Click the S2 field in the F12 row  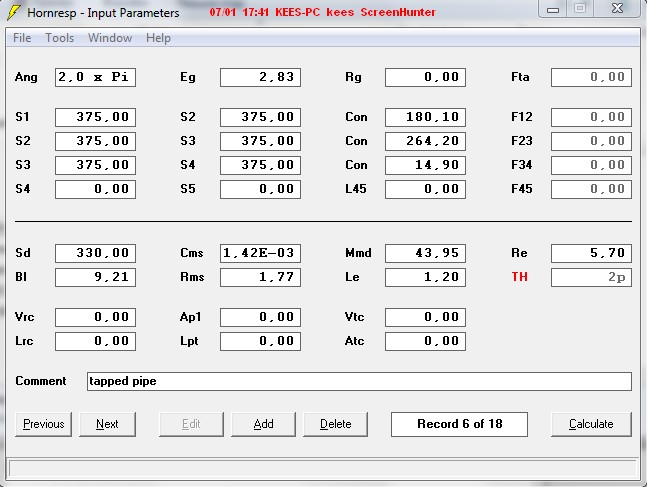click(260, 118)
